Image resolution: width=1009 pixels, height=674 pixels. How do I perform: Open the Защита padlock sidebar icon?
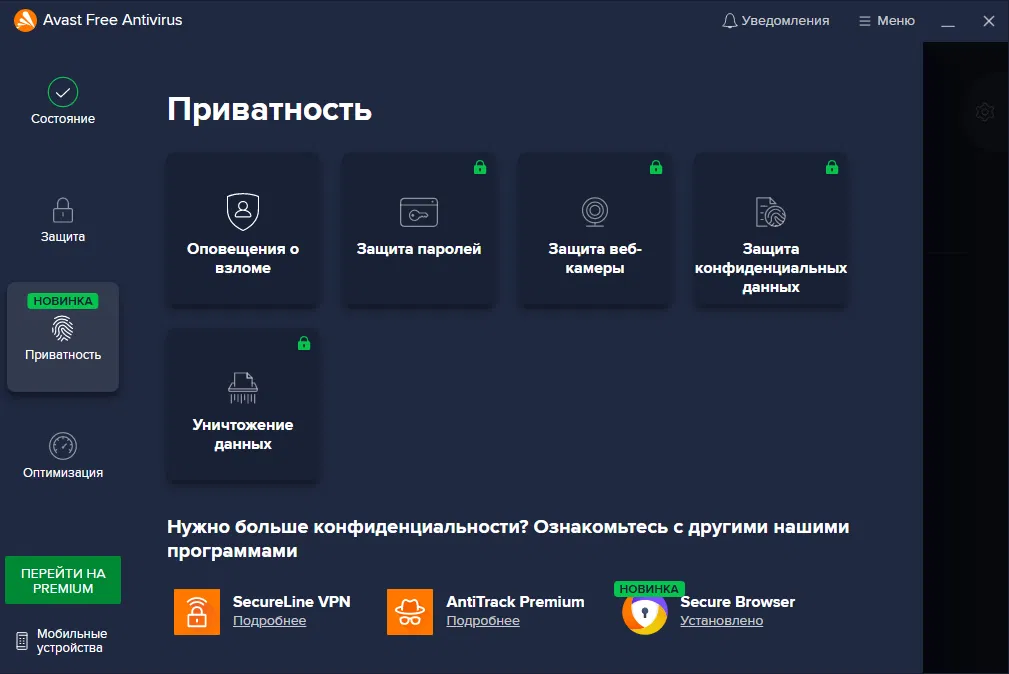63,210
